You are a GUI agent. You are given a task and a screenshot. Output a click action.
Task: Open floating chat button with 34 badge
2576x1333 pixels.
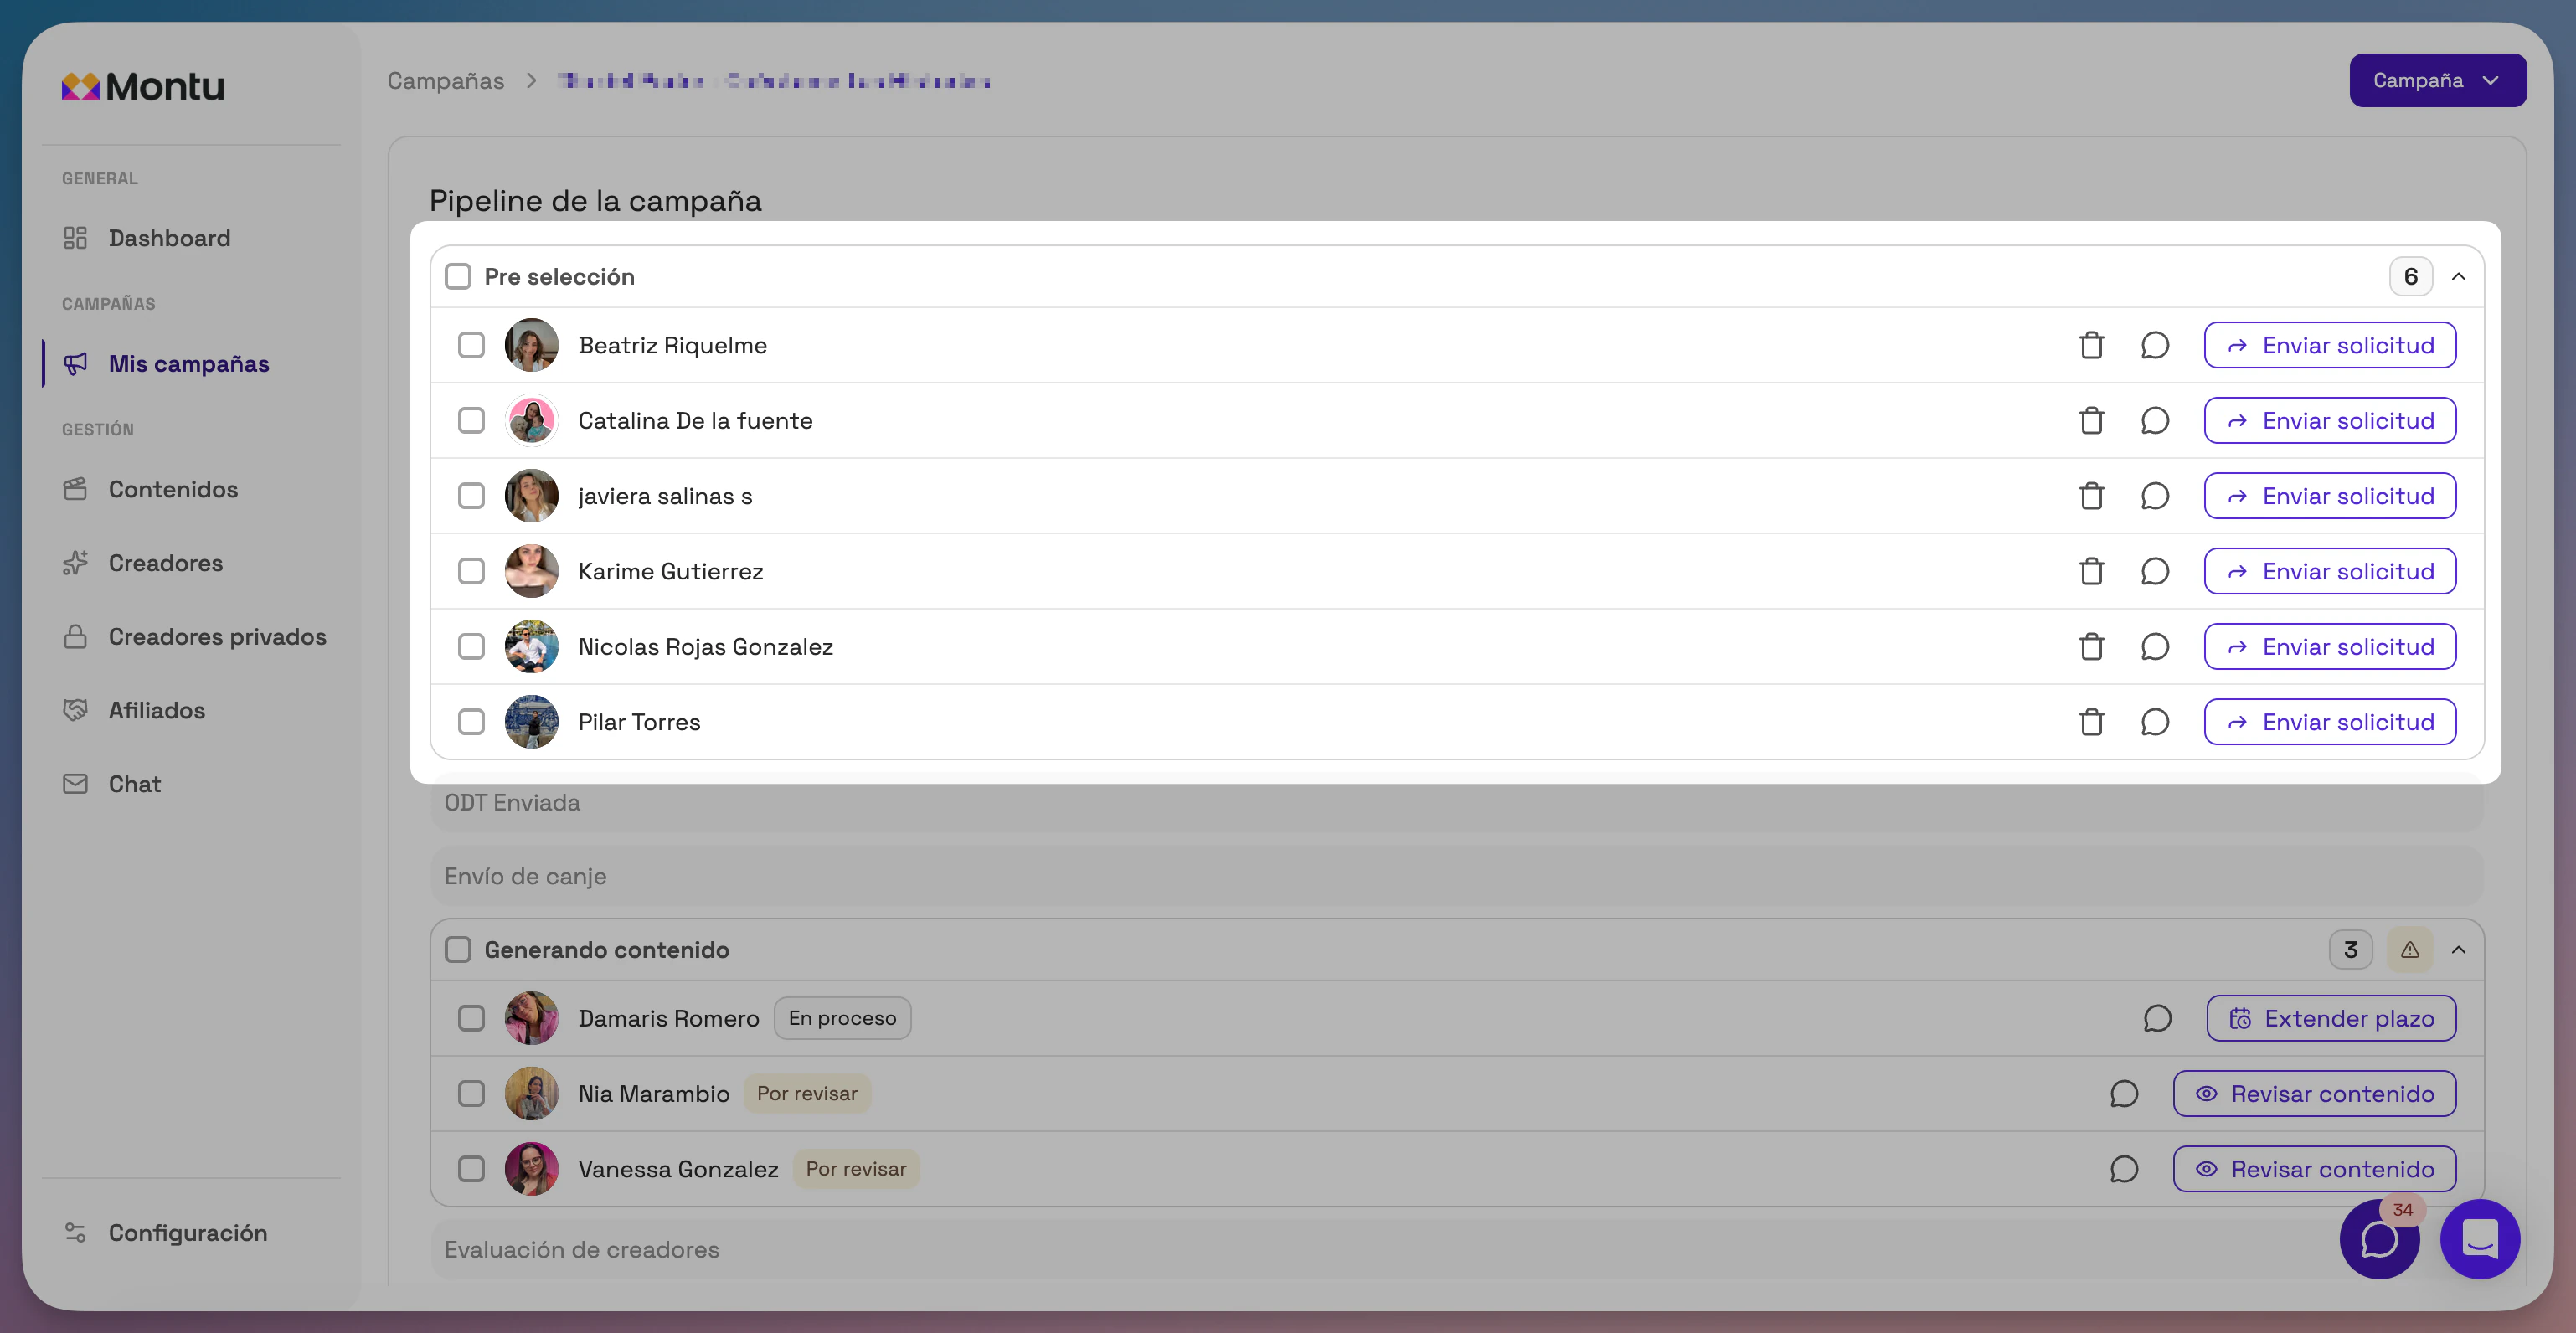2379,1239
